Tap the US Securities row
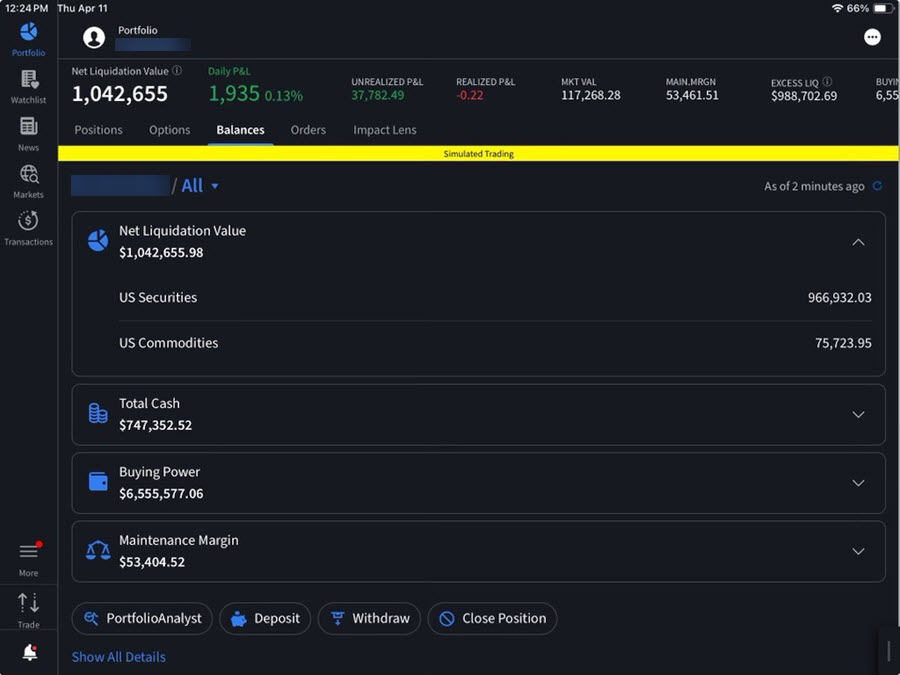The image size is (900, 675). pyautogui.click(x=495, y=297)
